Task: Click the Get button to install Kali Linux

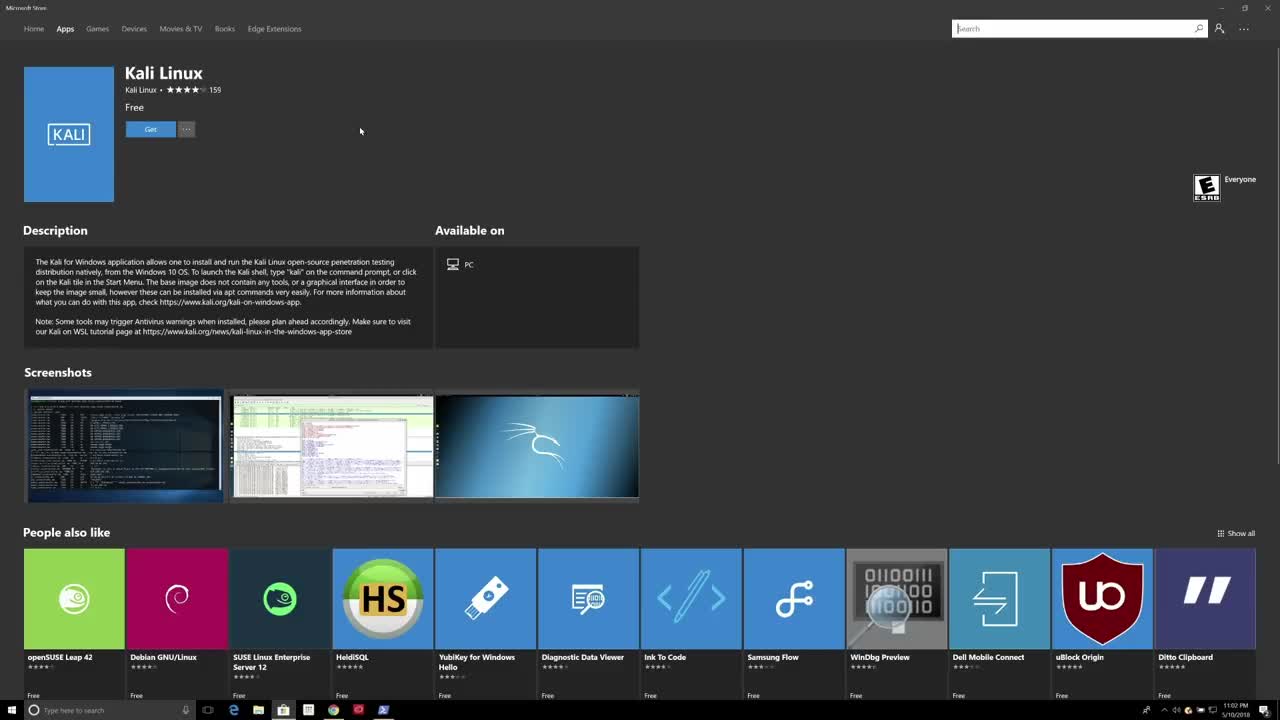Action: pyautogui.click(x=150, y=129)
